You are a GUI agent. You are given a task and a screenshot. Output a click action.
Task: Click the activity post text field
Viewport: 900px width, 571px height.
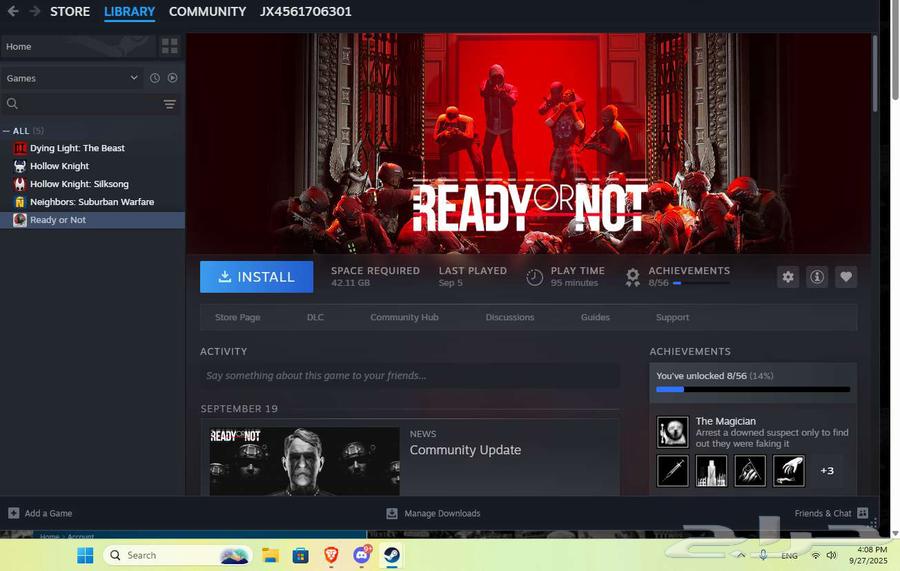coord(410,375)
